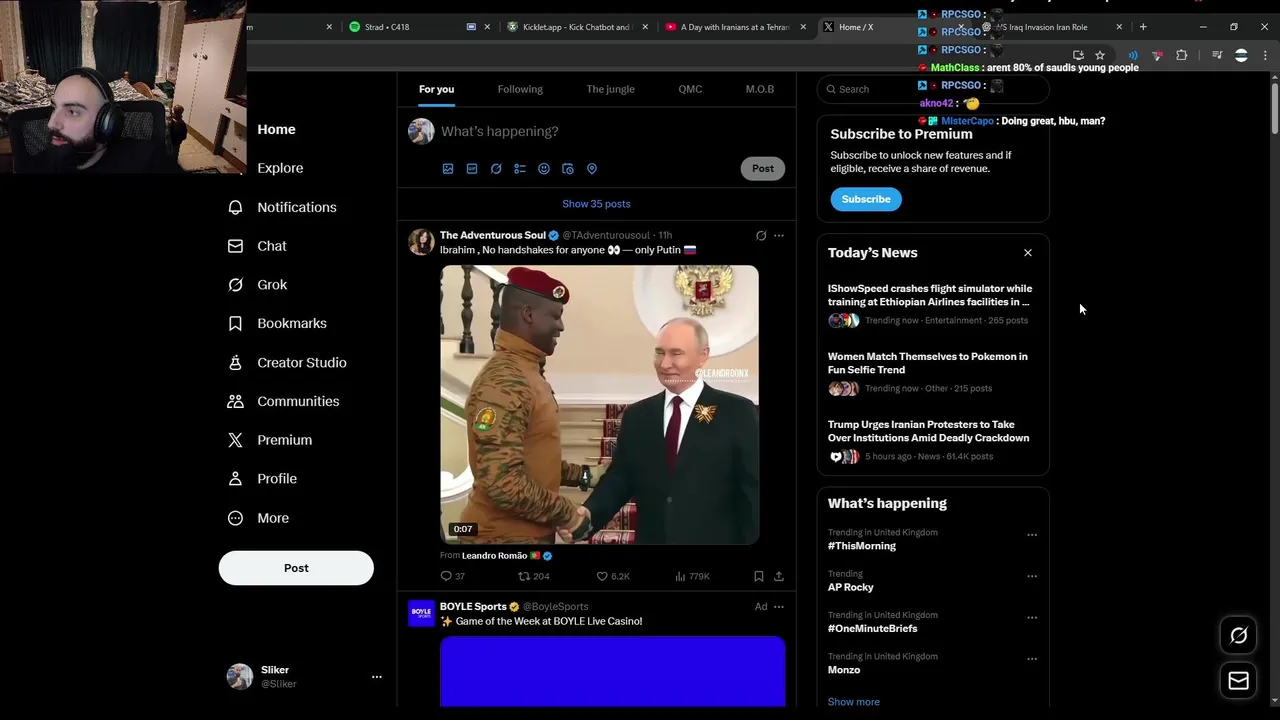Screen dimensions: 1280x720
Task: Add a GIF to the post
Action: coord(472,169)
